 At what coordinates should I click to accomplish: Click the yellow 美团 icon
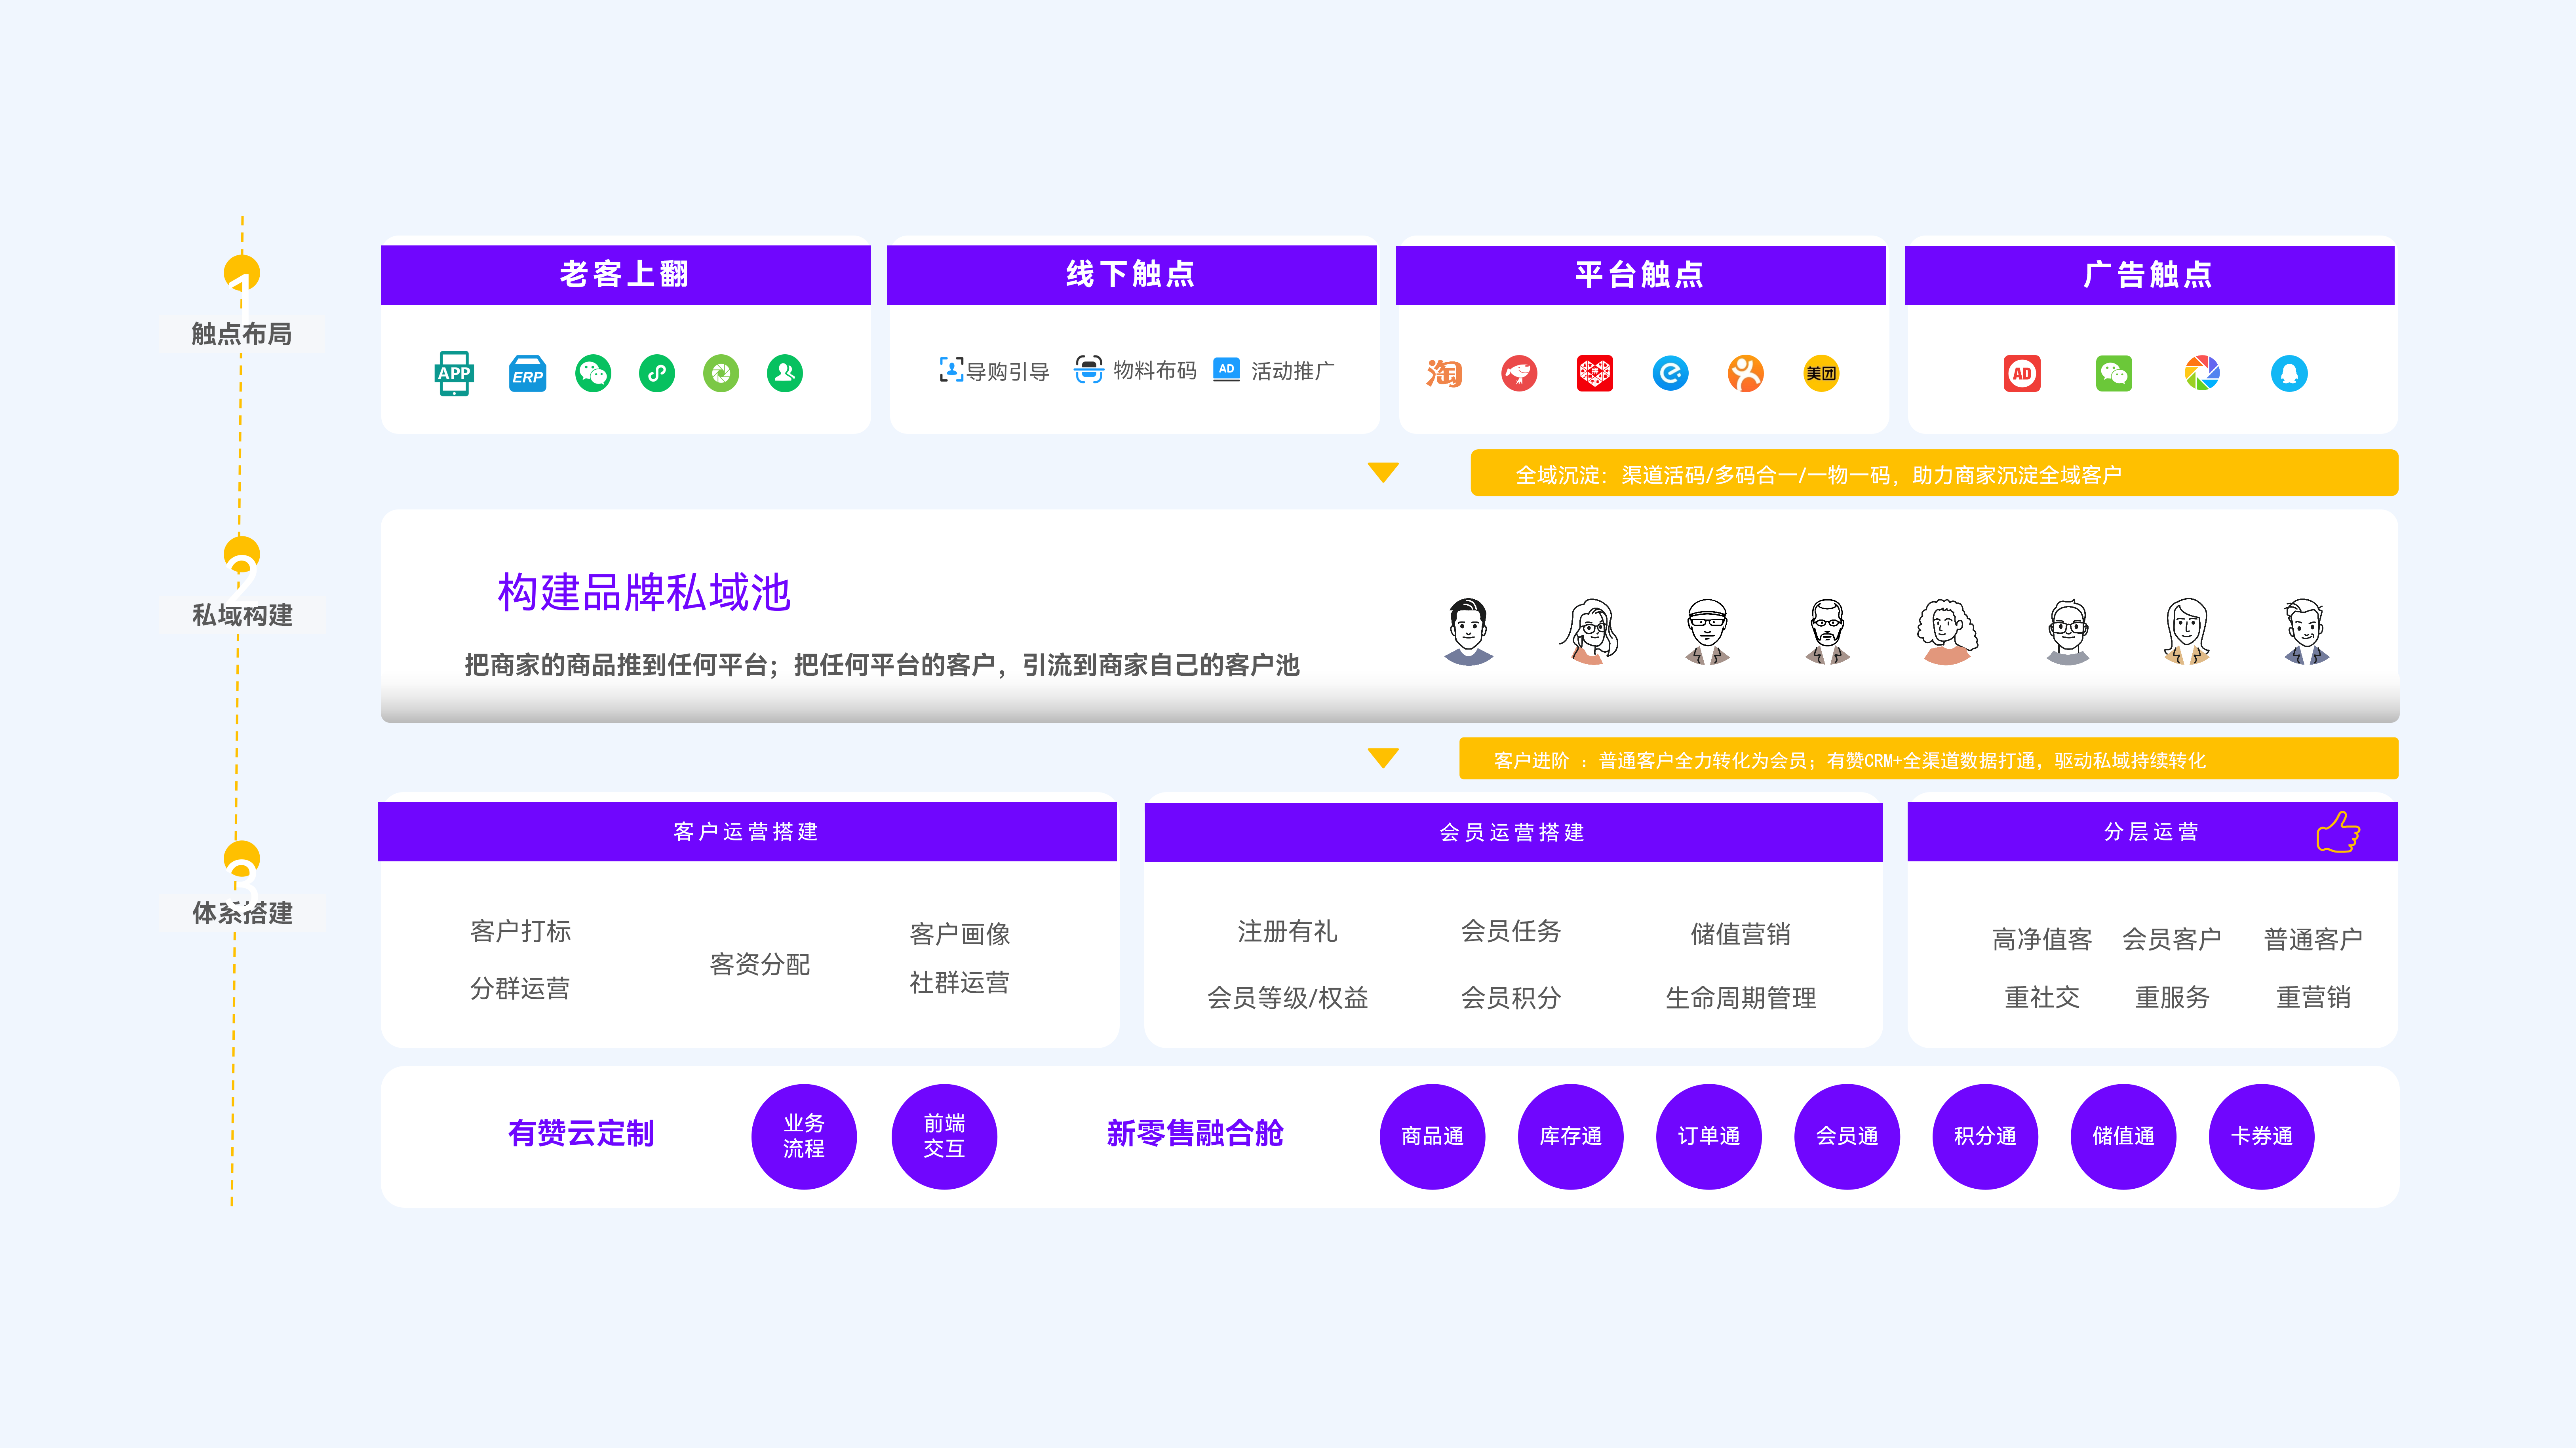point(1821,373)
